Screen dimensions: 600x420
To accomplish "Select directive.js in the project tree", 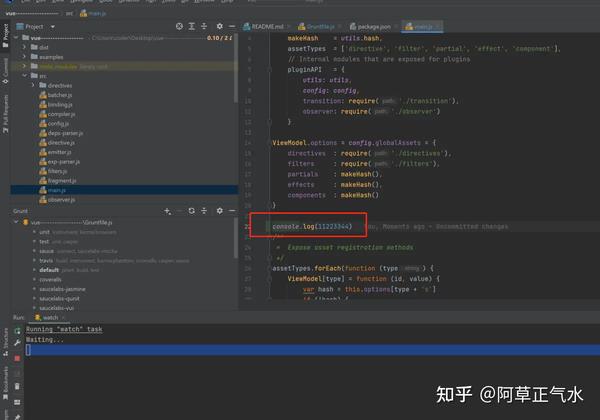I will click(x=57, y=143).
